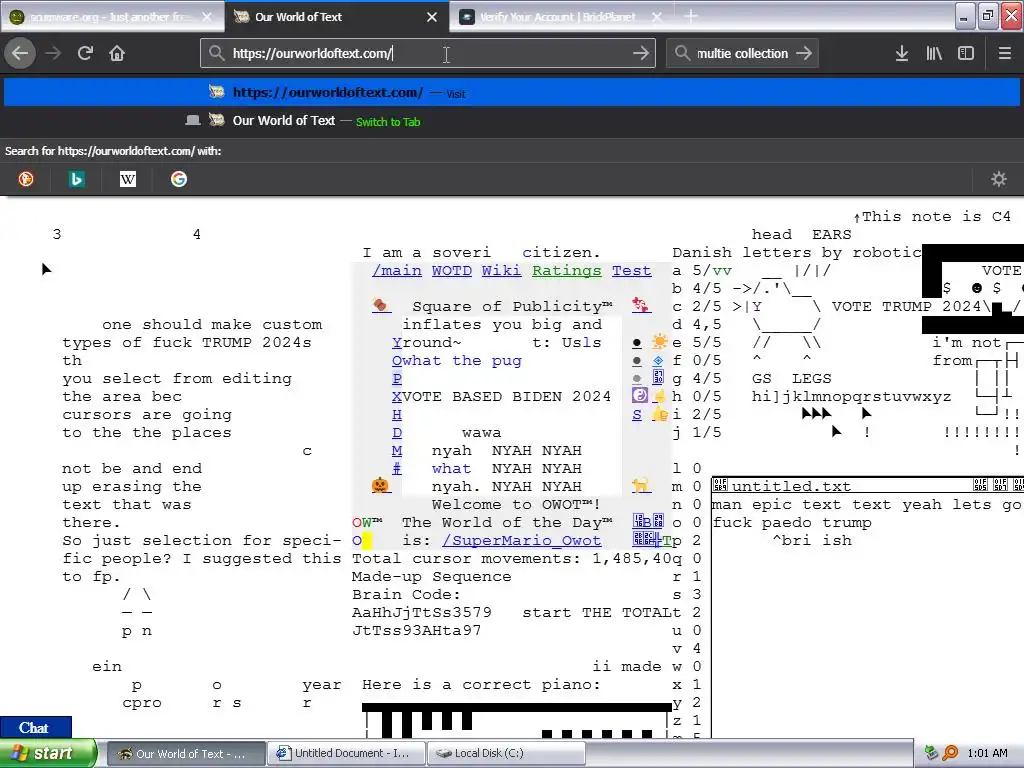This screenshot has width=1024, height=768.
Task: Click the untitled.txt title text
Action: coord(791,486)
